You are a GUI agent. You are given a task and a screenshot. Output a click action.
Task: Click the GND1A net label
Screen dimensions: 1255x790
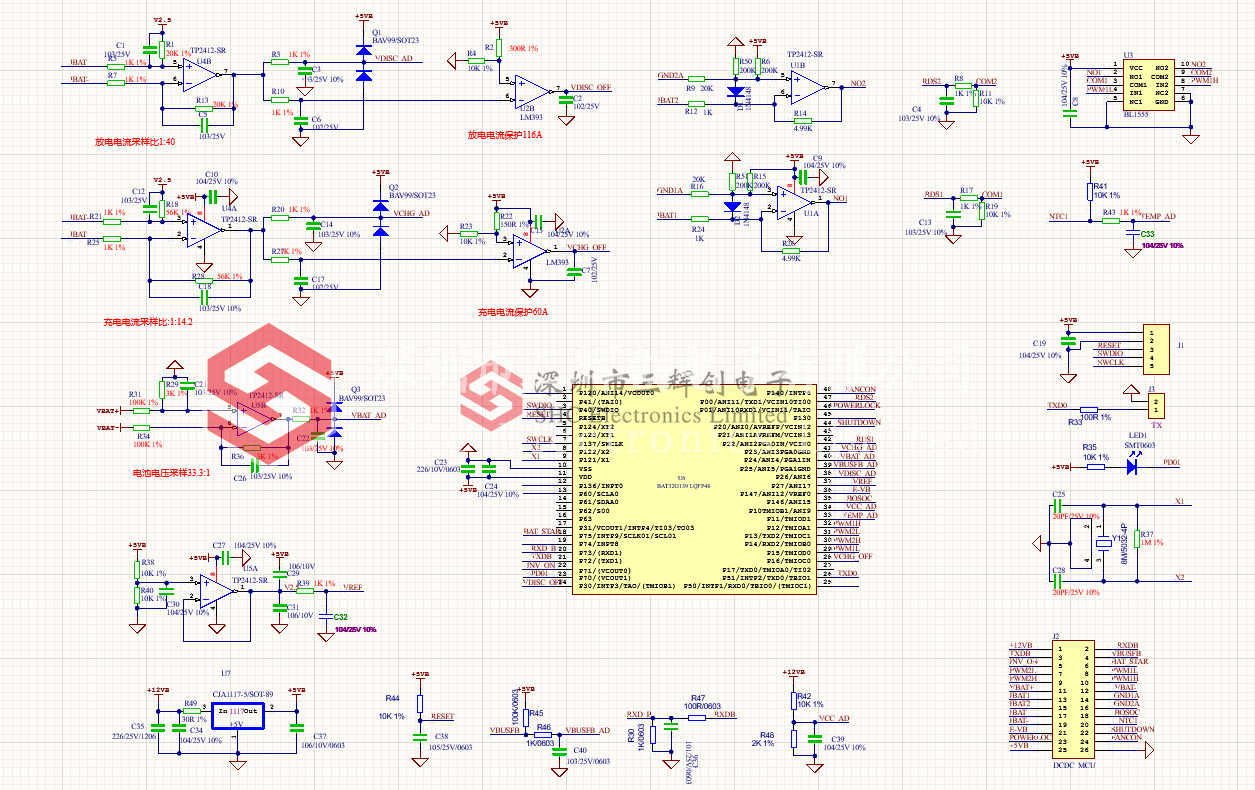pyautogui.click(x=670, y=190)
